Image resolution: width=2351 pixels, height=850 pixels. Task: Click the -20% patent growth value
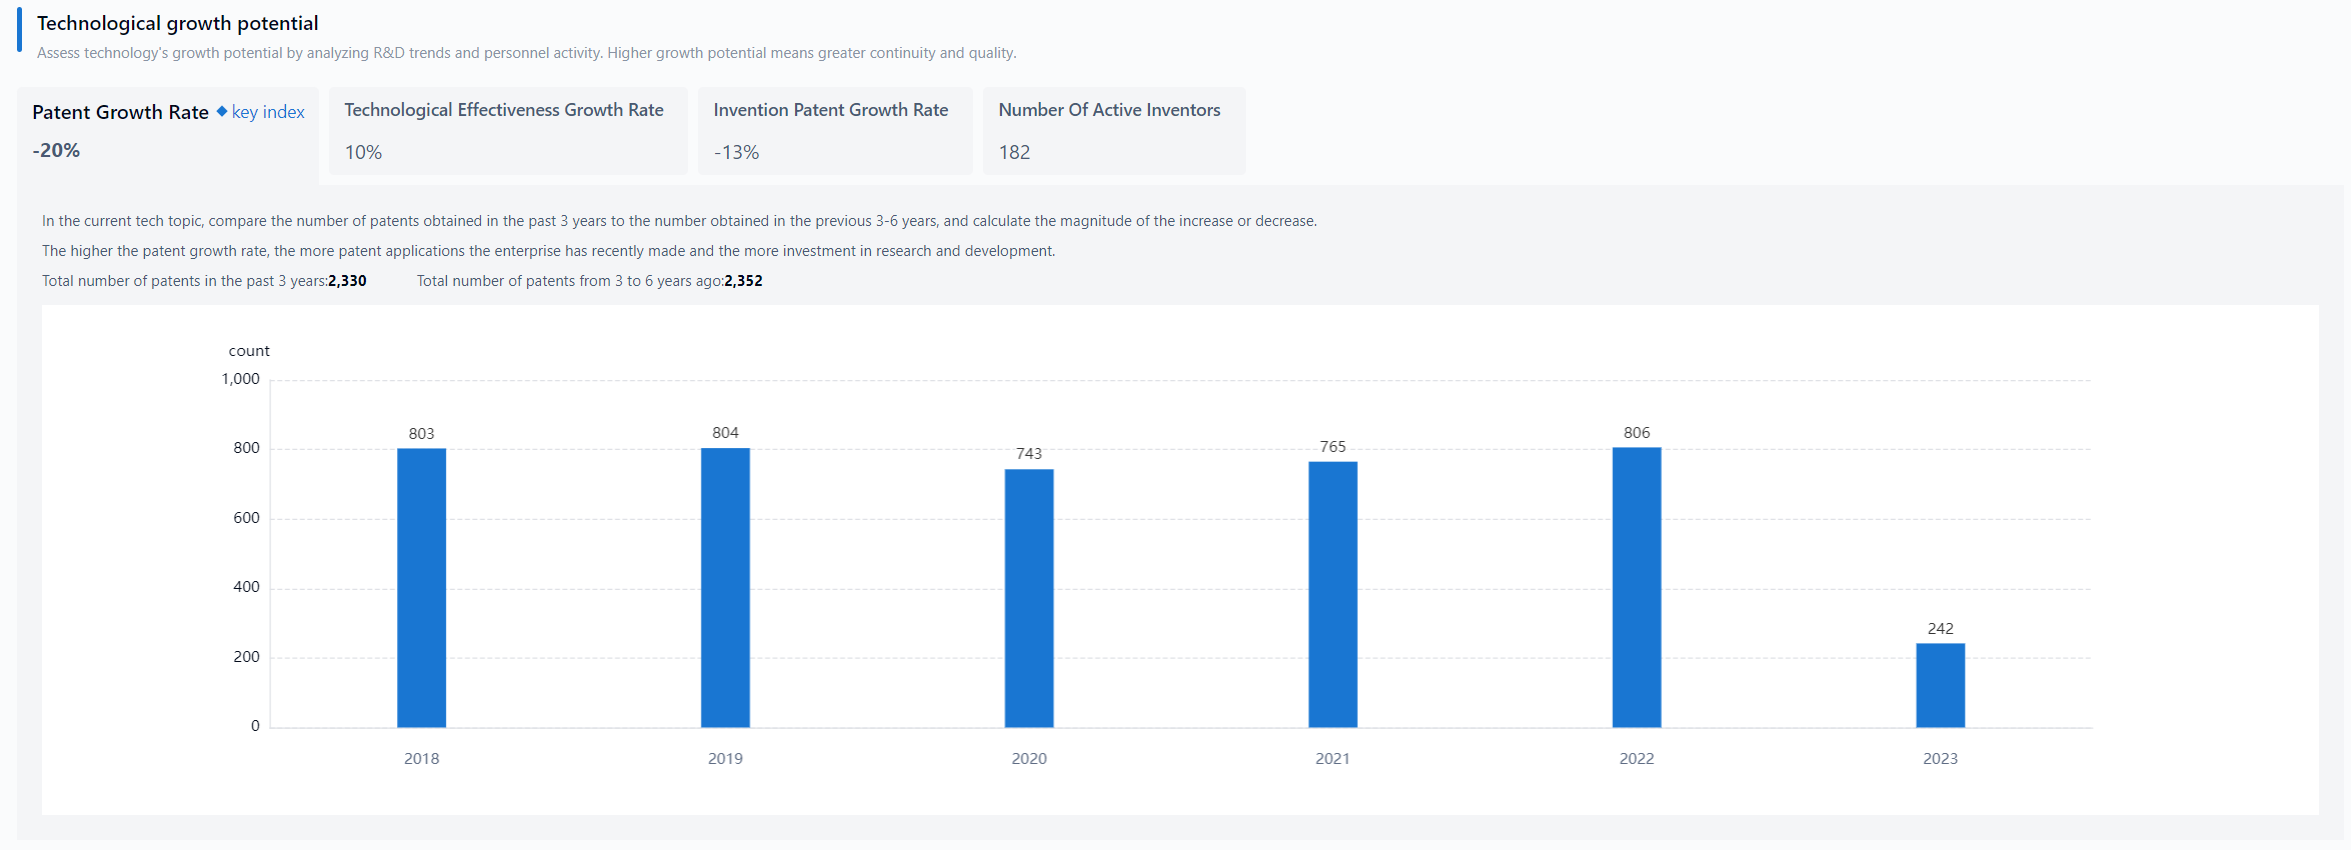click(x=56, y=150)
